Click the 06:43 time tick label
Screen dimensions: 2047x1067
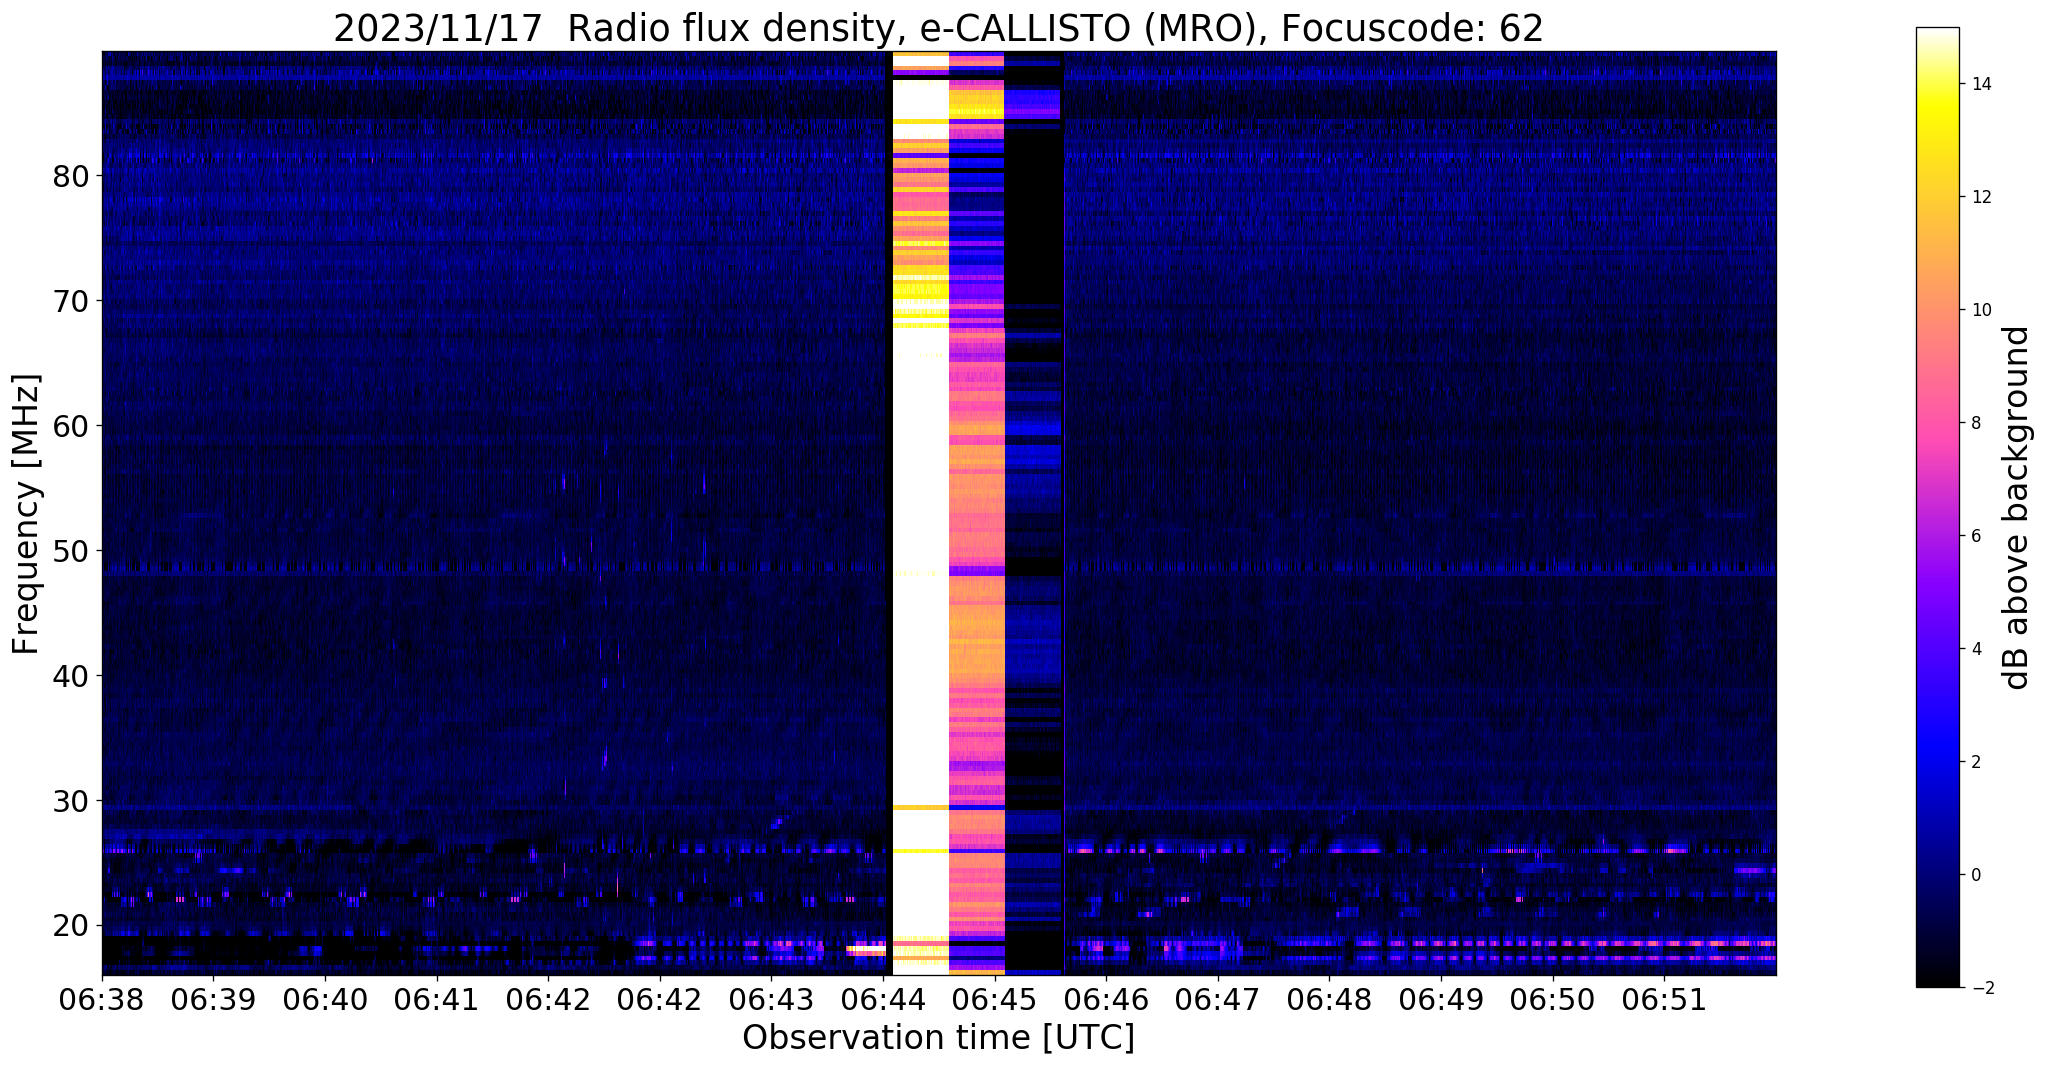[x=771, y=999]
